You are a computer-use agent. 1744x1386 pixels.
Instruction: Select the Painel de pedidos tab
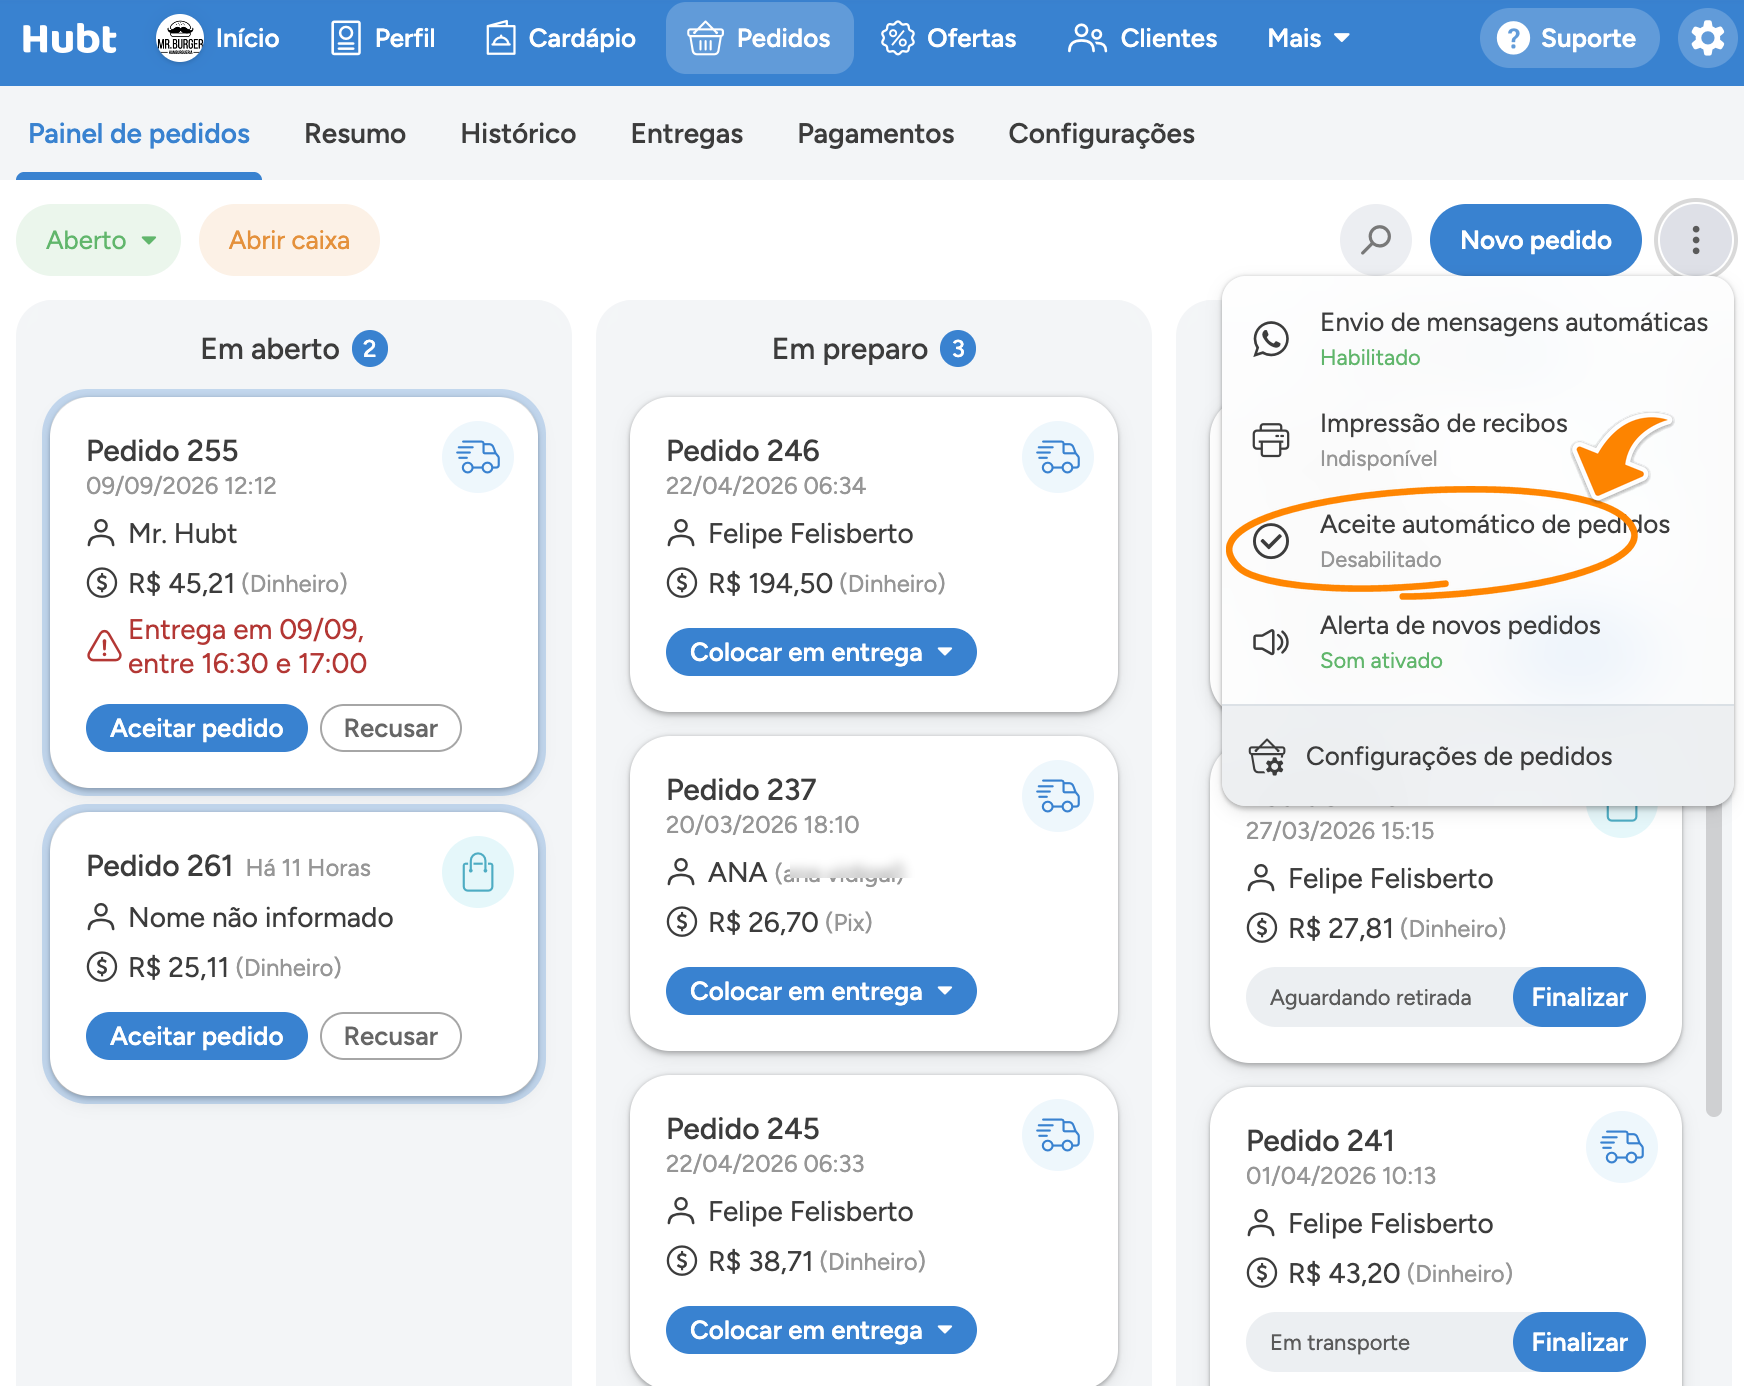coord(139,134)
